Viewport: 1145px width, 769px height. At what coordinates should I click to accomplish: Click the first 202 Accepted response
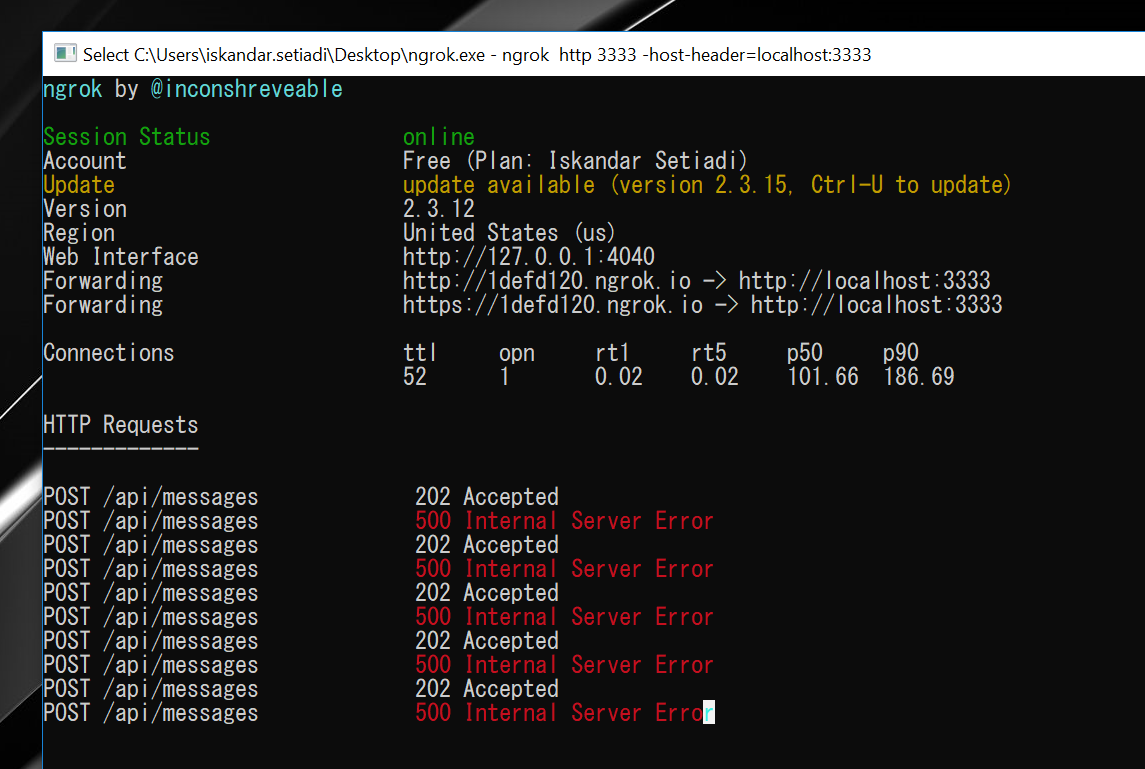(487, 497)
